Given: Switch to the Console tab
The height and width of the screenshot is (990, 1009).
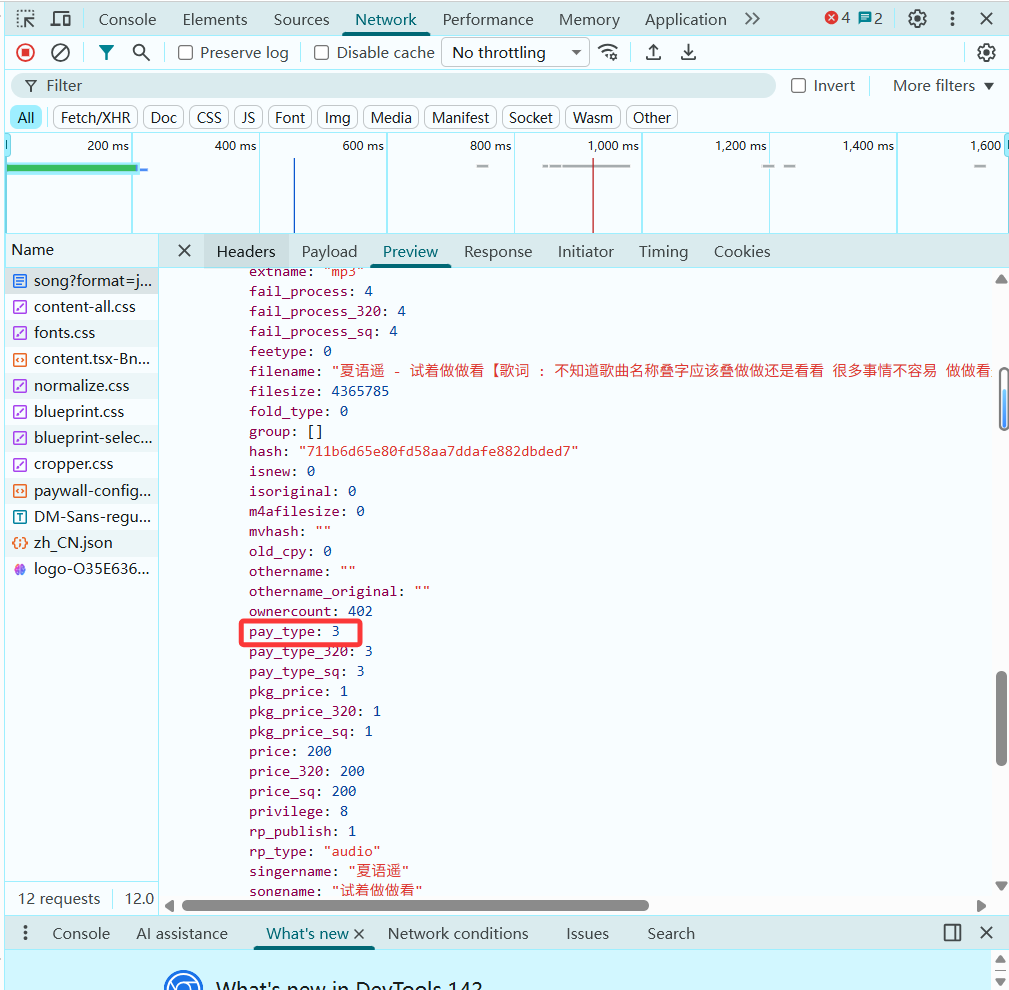Looking at the screenshot, I should pos(127,19).
